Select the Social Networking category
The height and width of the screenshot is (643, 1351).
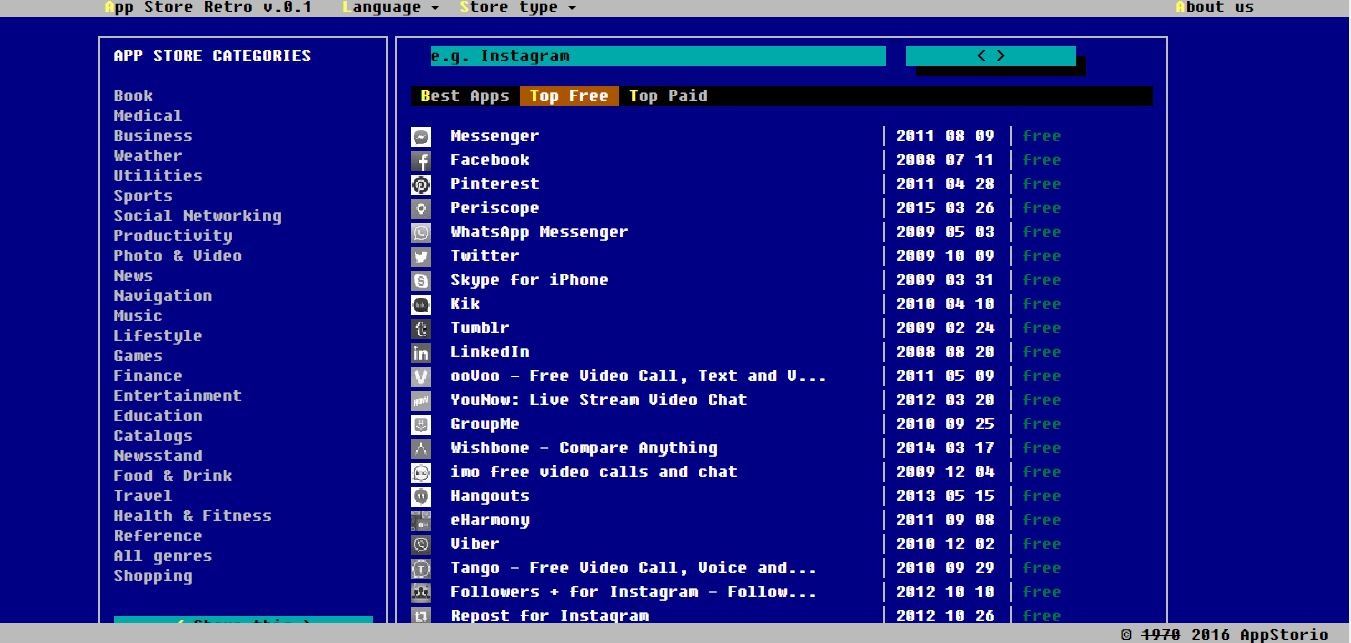(x=198, y=216)
